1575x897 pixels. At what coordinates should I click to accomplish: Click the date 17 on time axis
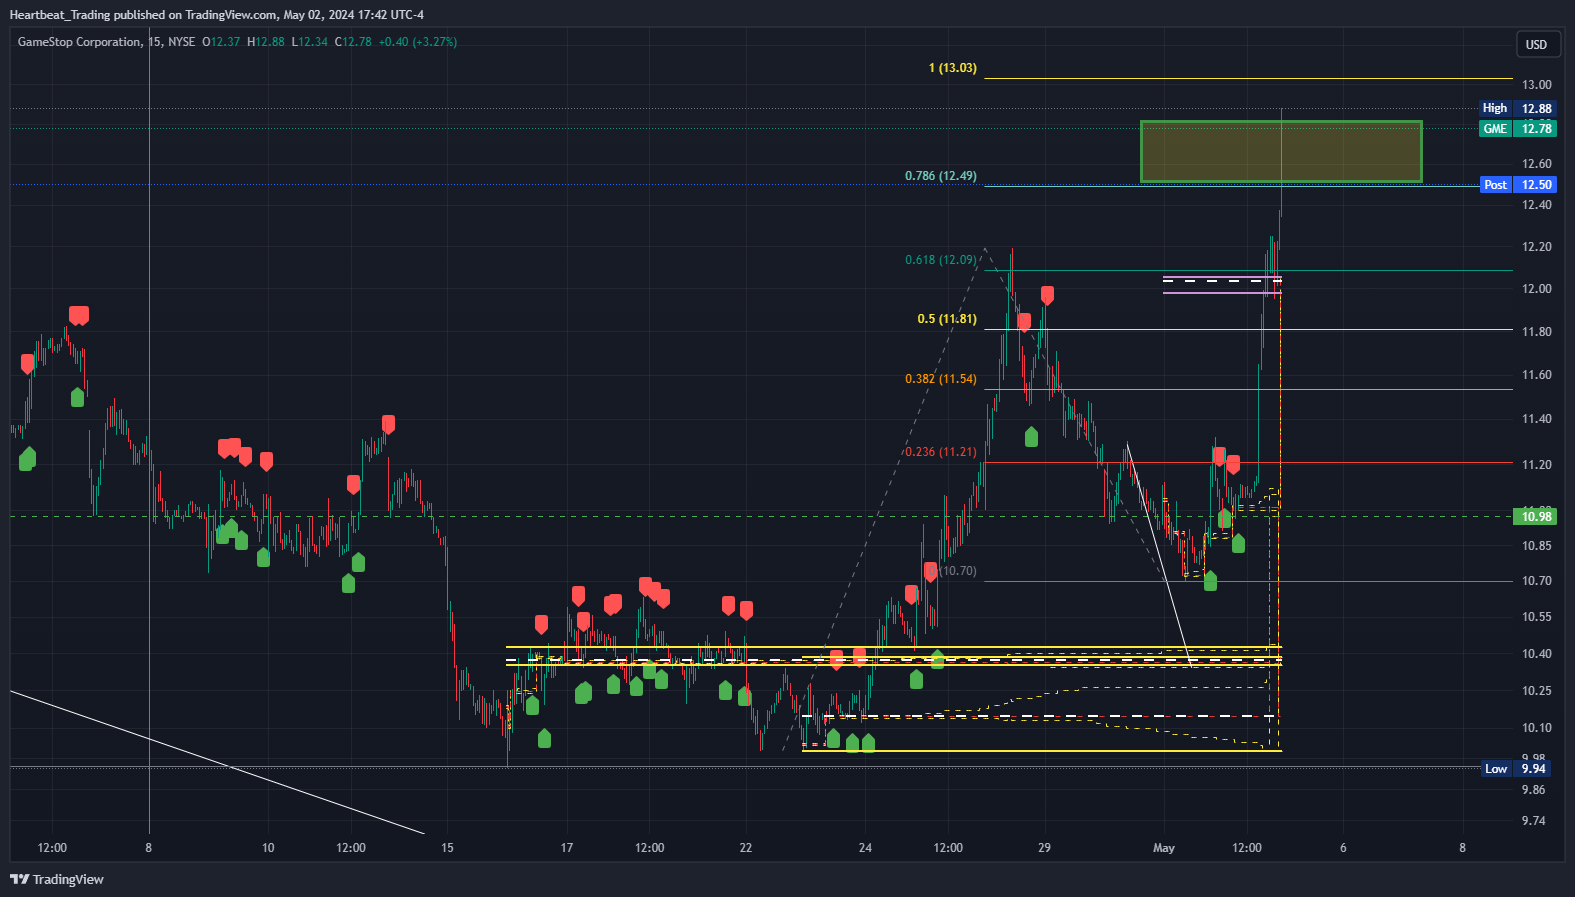click(567, 848)
